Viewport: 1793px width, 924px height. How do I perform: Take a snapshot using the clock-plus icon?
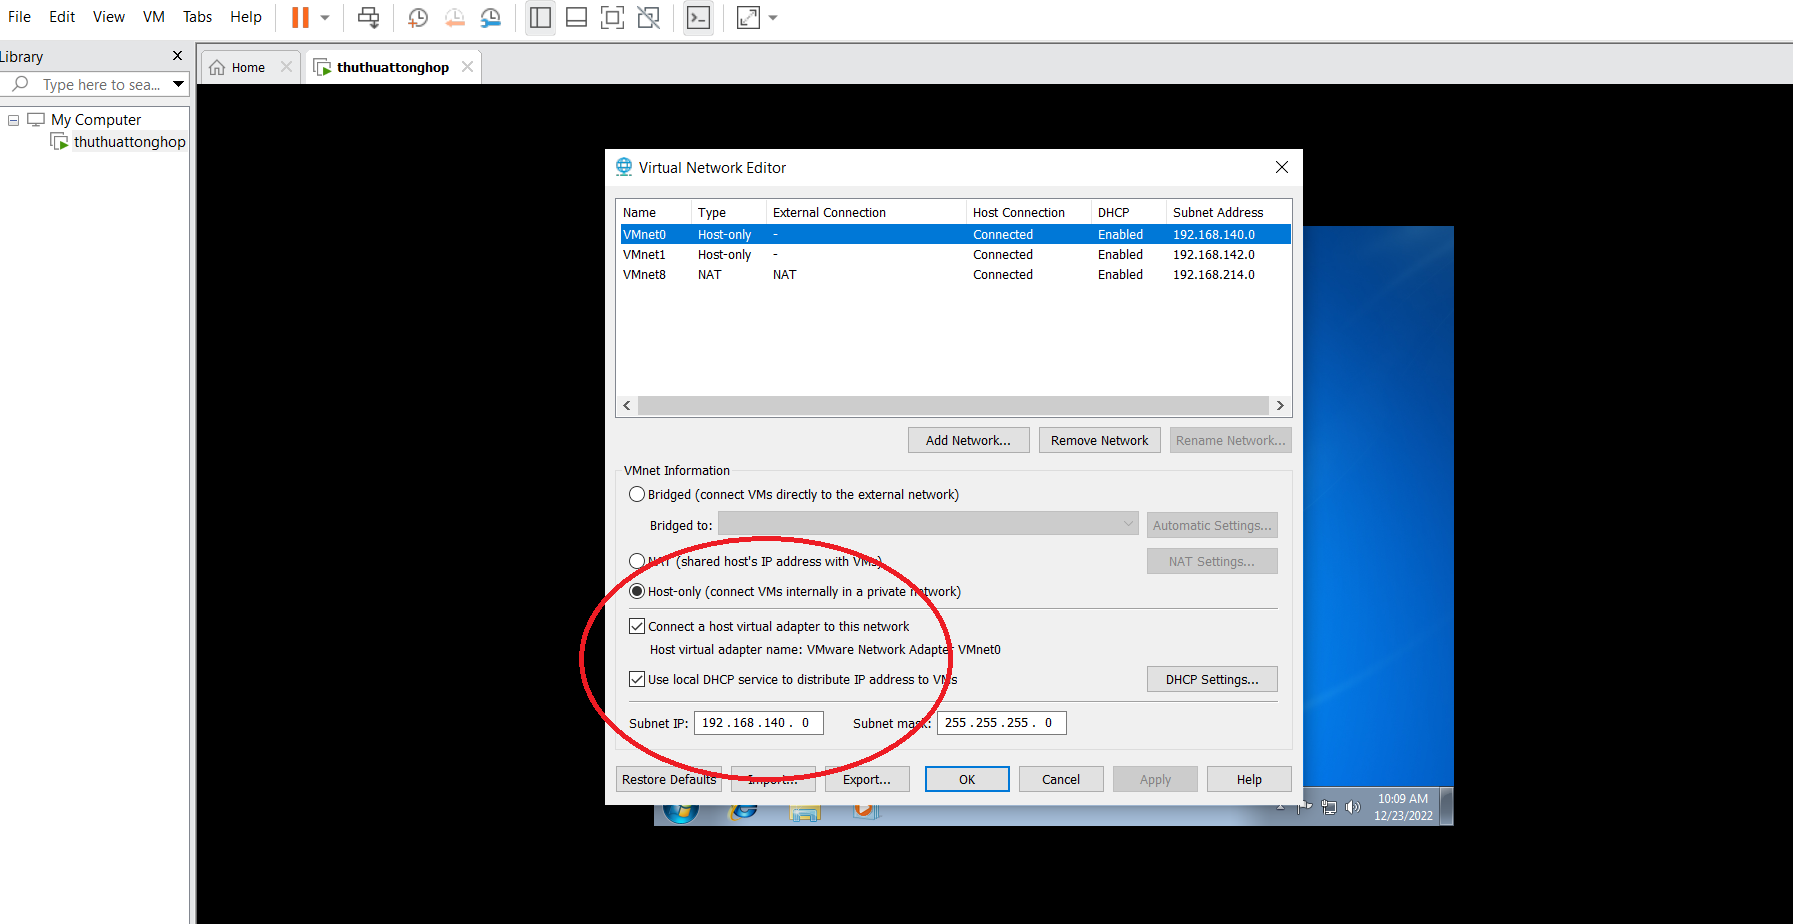click(x=418, y=17)
